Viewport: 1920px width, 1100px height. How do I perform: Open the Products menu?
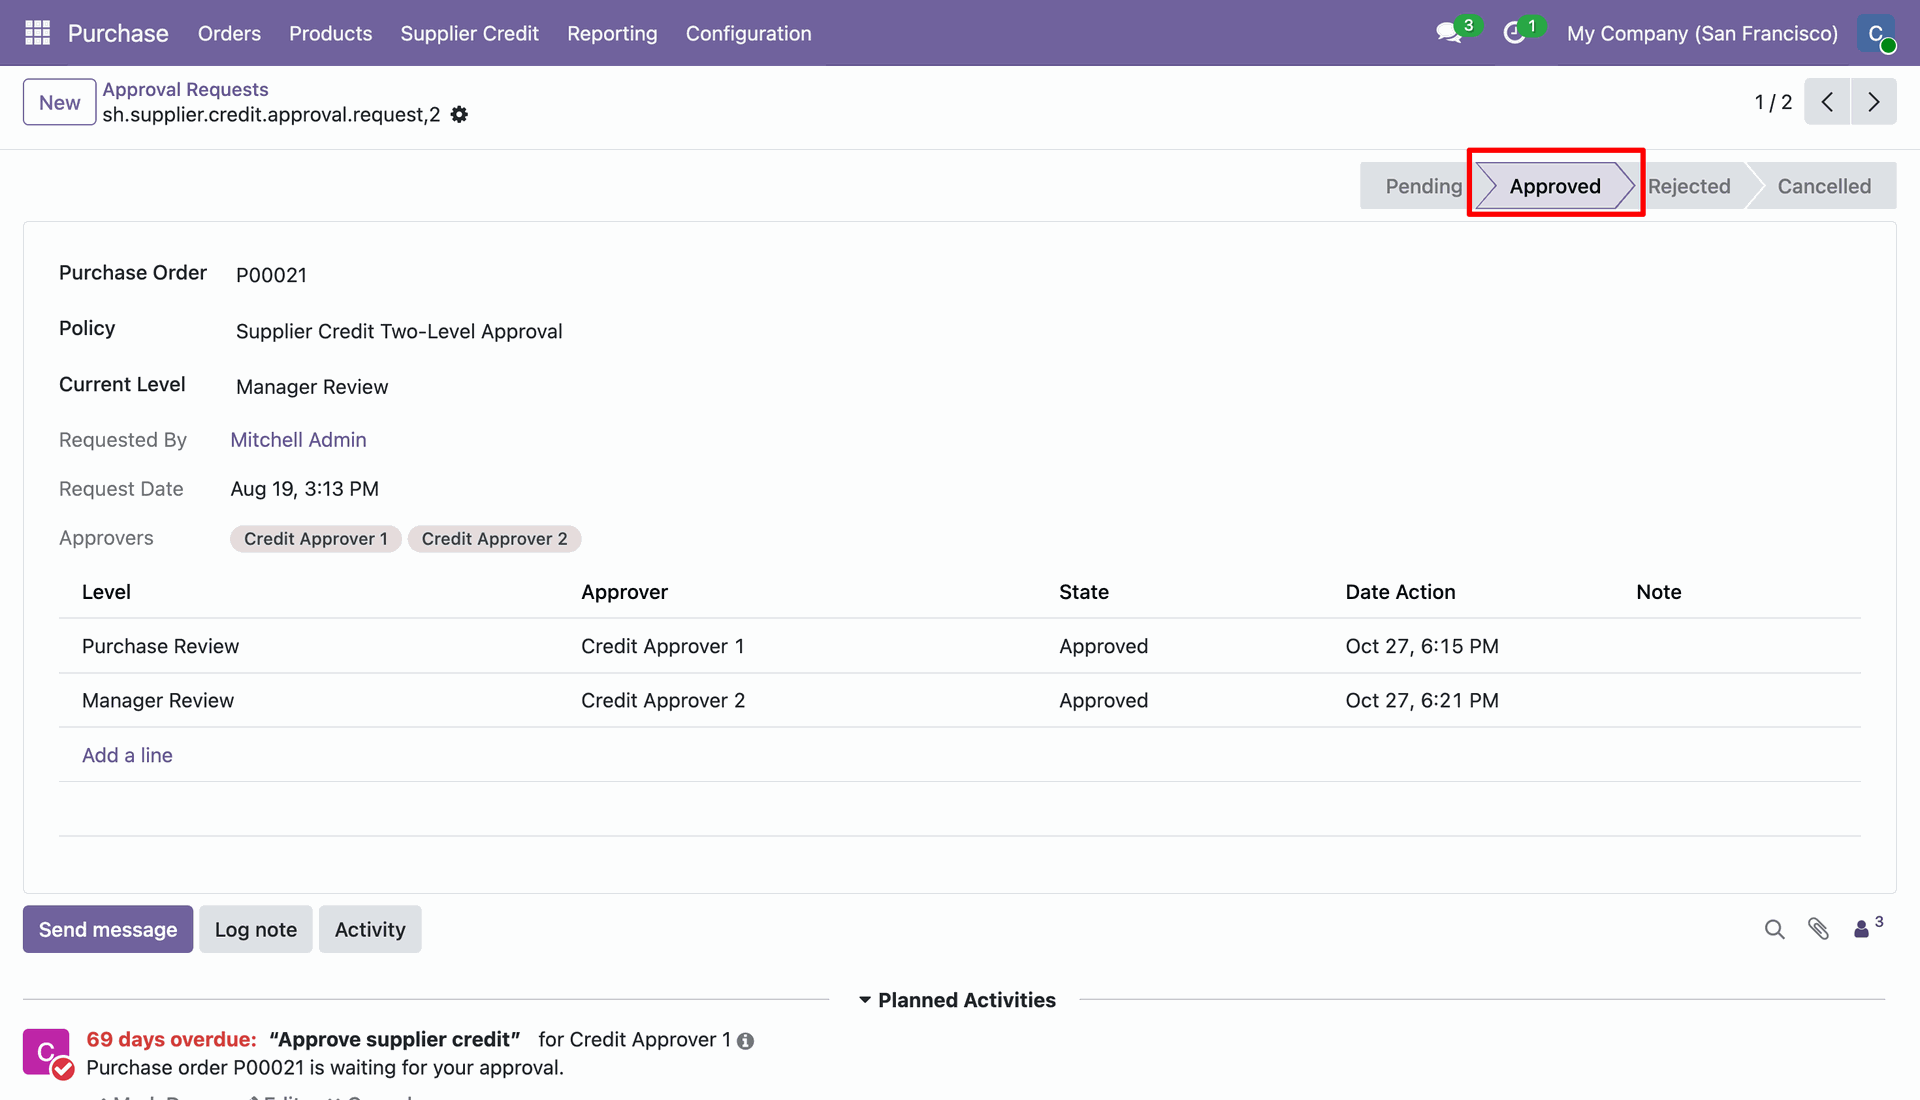pos(330,33)
